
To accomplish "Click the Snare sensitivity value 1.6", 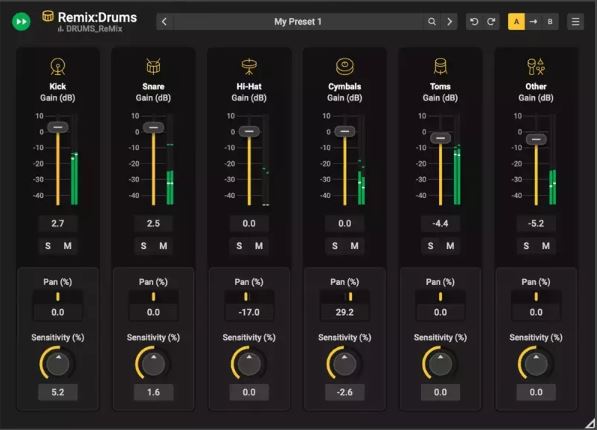I will point(153,392).
